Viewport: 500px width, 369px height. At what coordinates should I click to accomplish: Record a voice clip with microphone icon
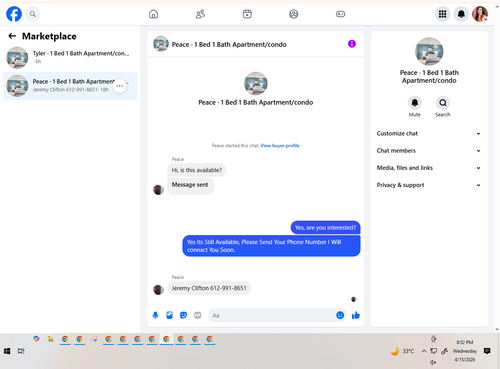tap(155, 315)
